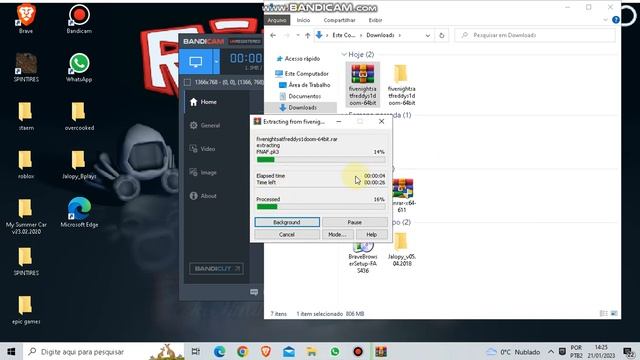The width and height of the screenshot is (640, 360).
Task: Click the BANDICUT button in Bandicam
Action: coord(217,269)
